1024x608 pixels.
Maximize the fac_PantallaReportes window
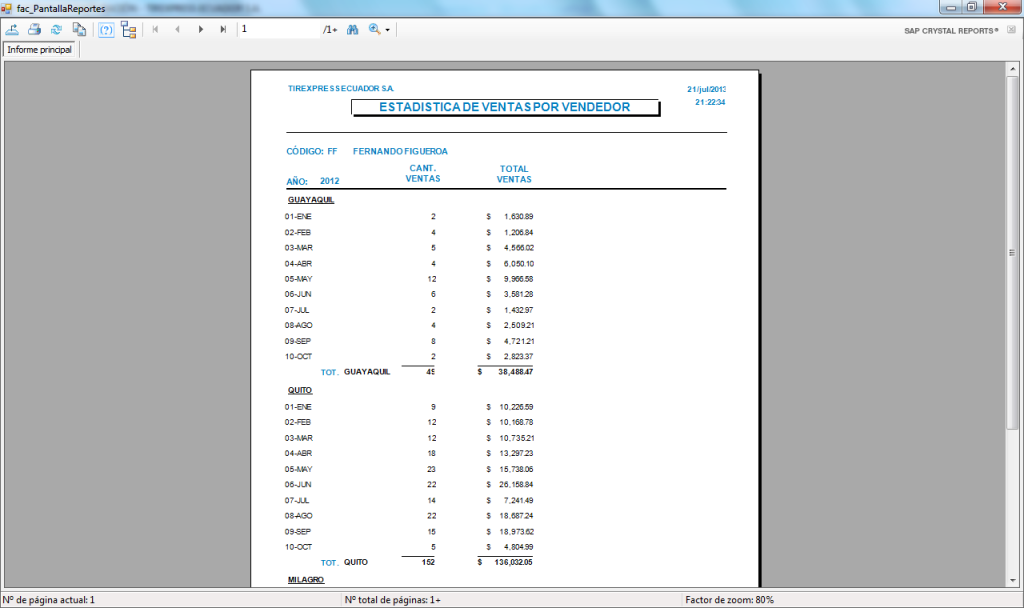tap(970, 7)
